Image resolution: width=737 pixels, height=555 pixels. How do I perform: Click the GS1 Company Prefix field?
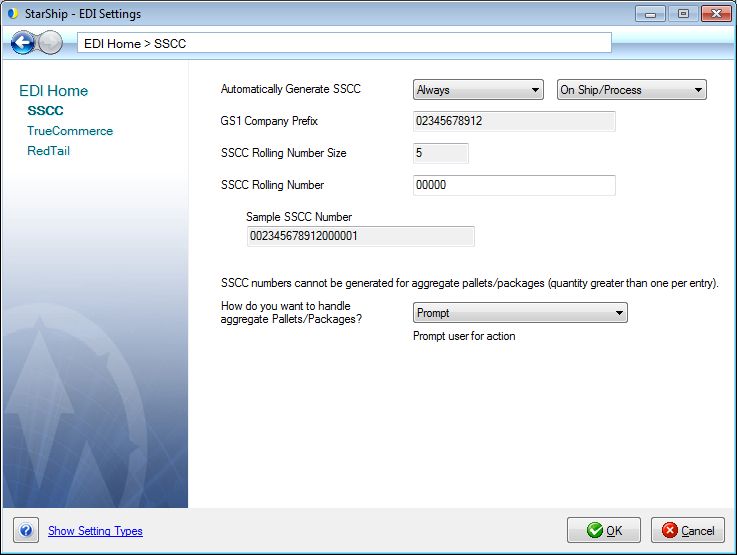pyautogui.click(x=514, y=121)
